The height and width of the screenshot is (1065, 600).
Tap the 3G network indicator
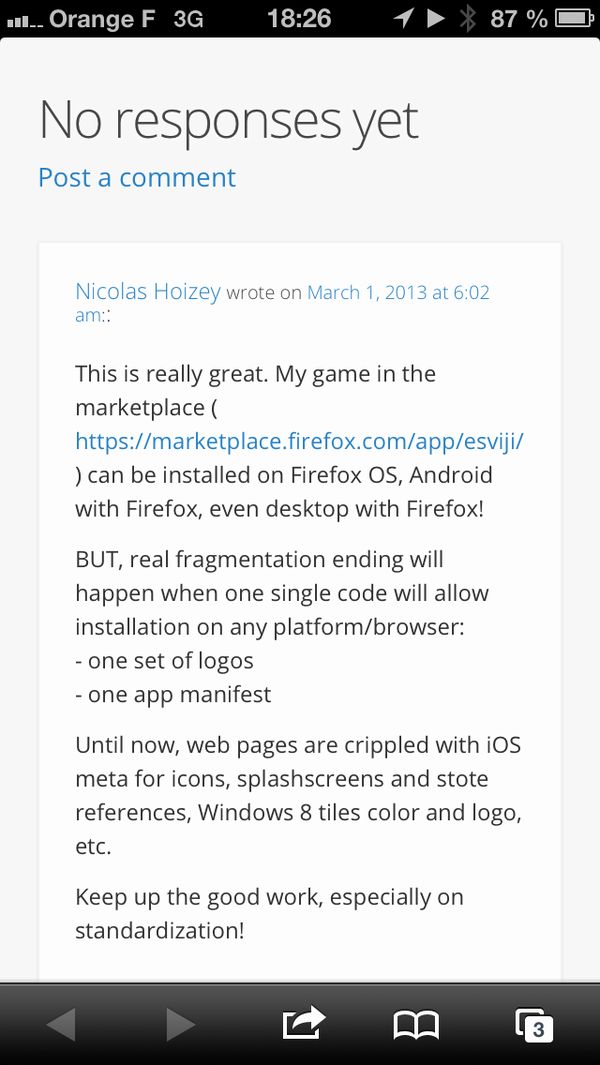click(187, 18)
